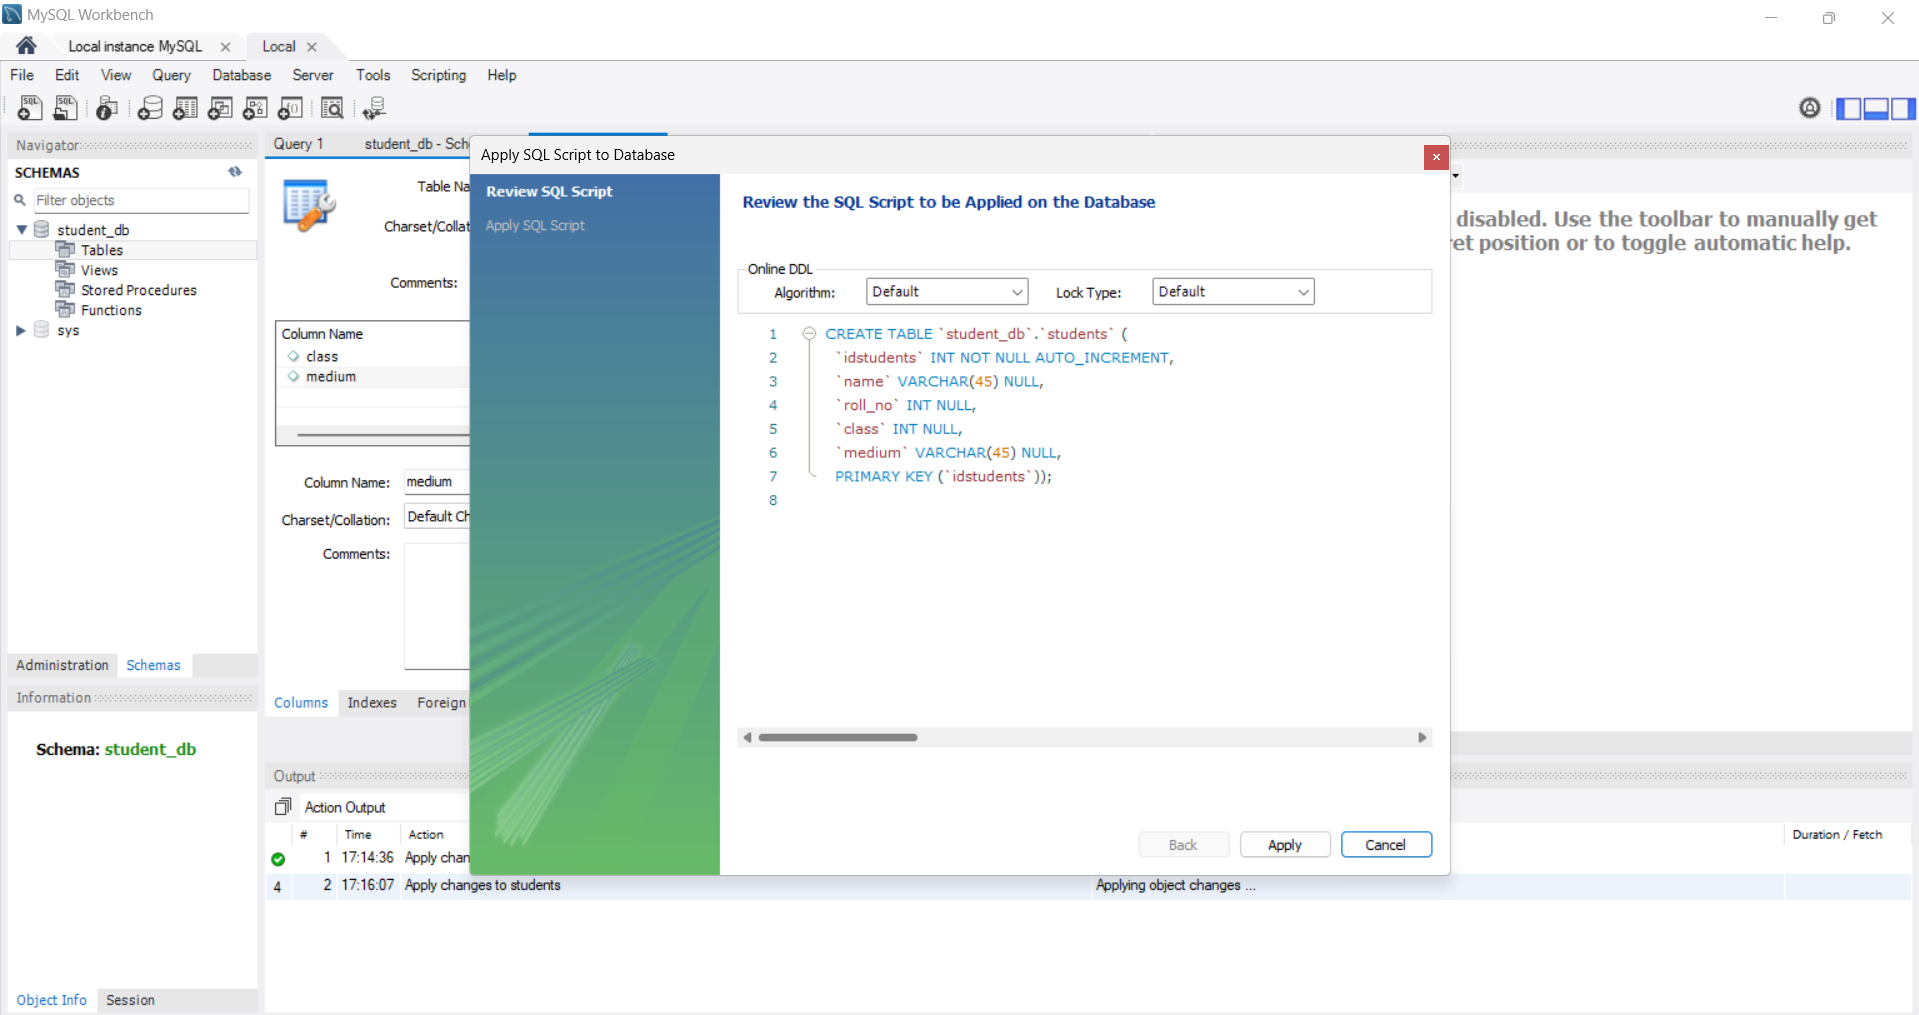1919x1015 pixels.
Task: Click the sys database icon
Action: [42, 330]
